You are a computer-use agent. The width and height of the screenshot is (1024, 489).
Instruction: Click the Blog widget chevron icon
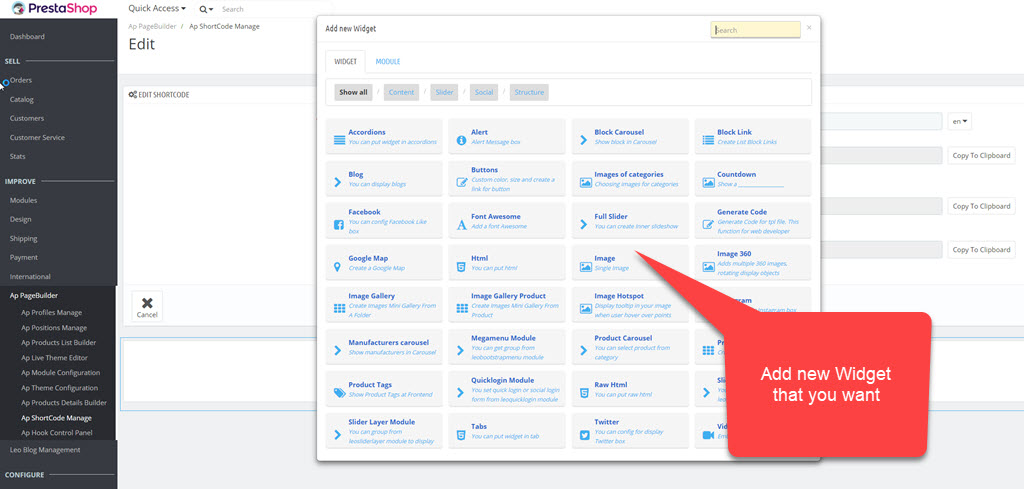coord(338,182)
